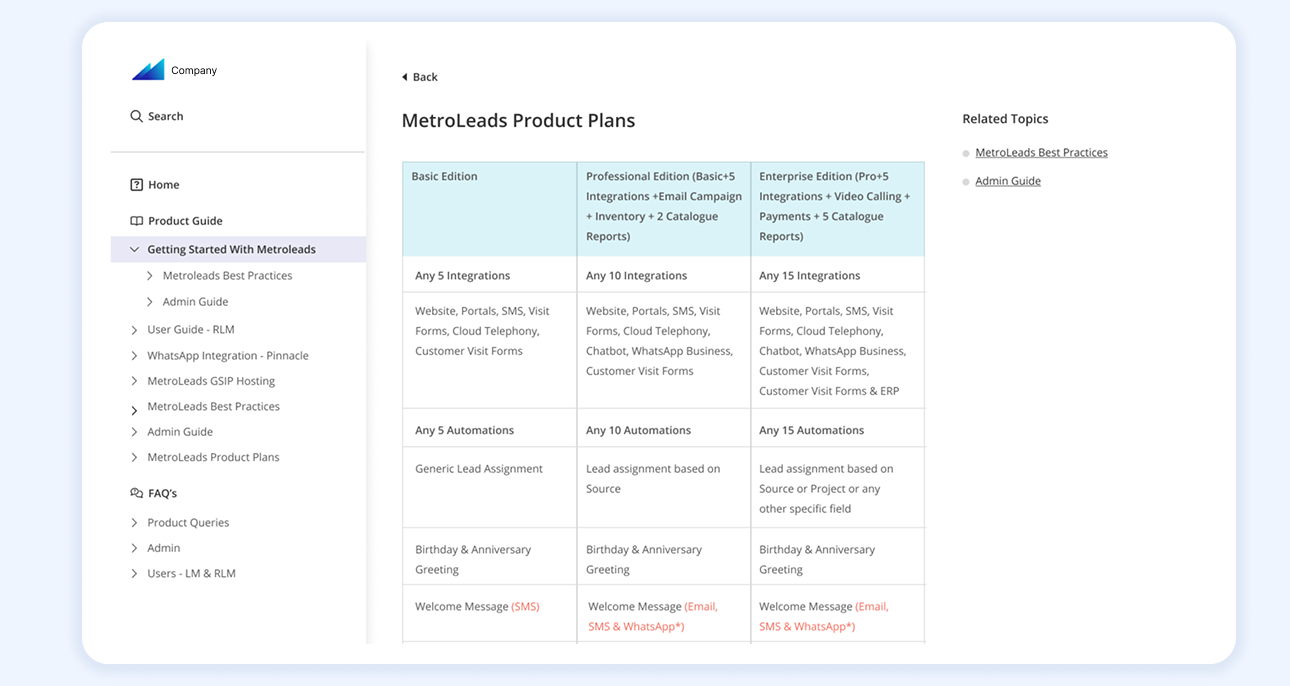This screenshot has height=686, width=1290.
Task: Open the Product Guide menu item
Action: [x=185, y=221]
